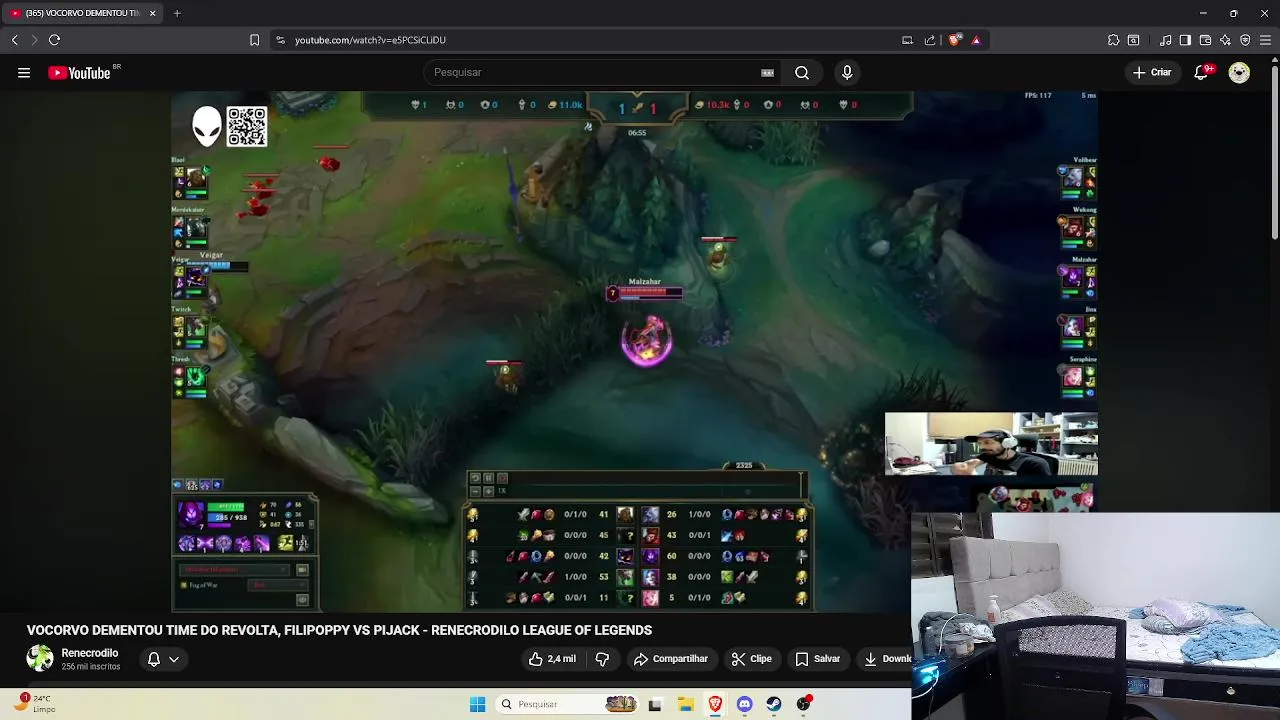Open the Leo AI sparkle icon
Viewport: 1280px width, 720px height.
pyautogui.click(x=1225, y=40)
